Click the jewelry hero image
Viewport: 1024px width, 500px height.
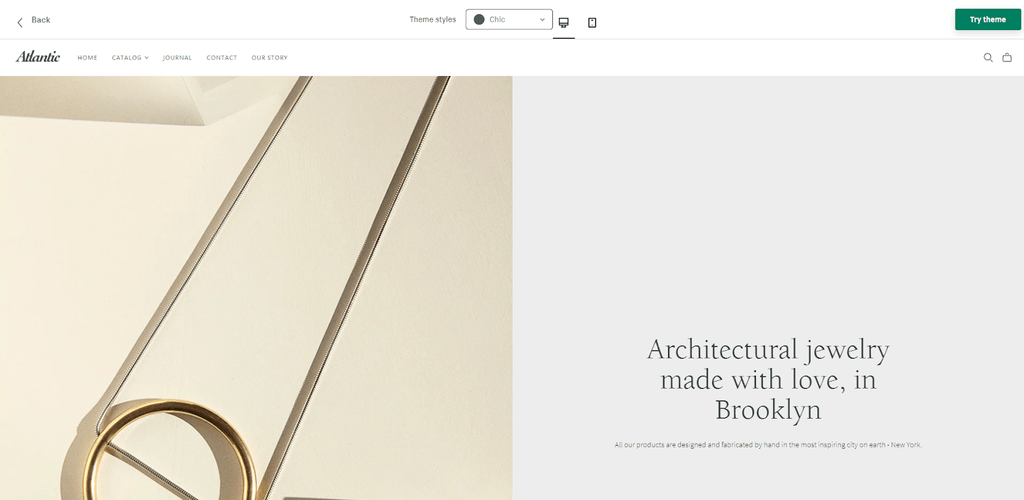click(x=256, y=288)
